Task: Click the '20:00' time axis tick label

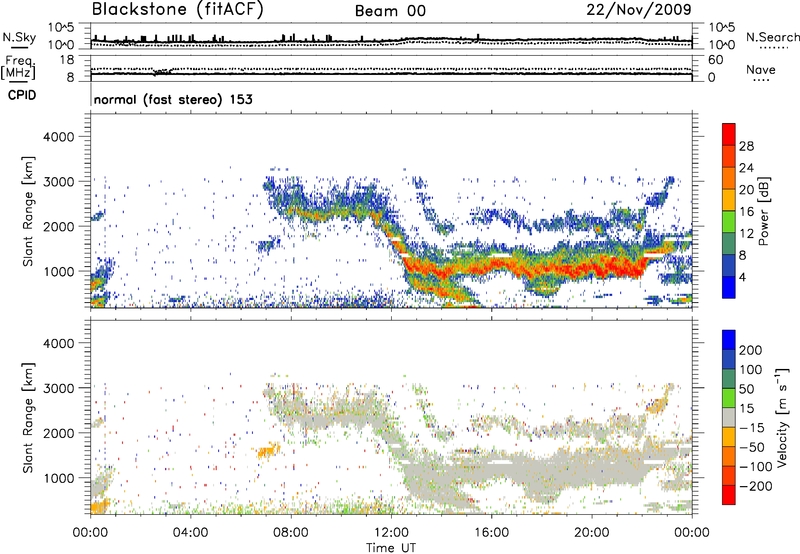Action: pos(591,533)
